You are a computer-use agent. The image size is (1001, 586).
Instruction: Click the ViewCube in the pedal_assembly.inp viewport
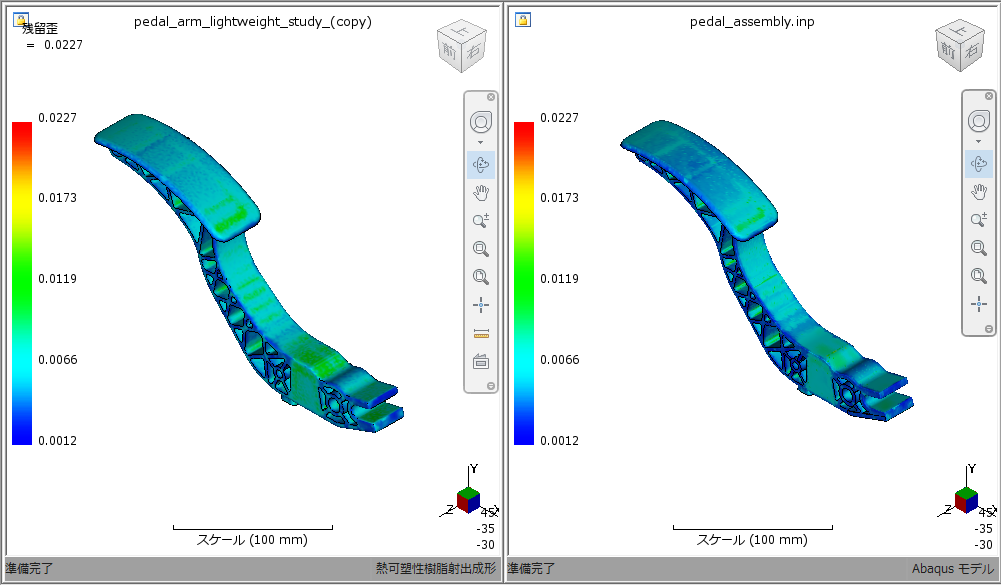click(959, 45)
